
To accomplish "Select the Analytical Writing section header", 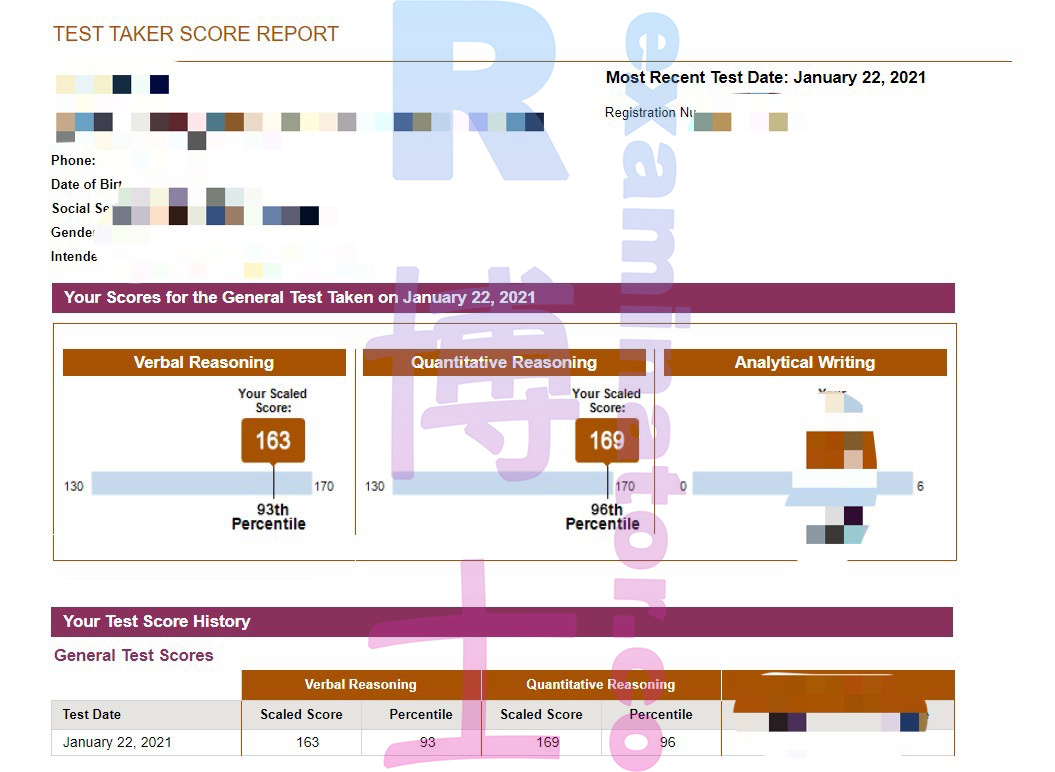I will 805,362.
